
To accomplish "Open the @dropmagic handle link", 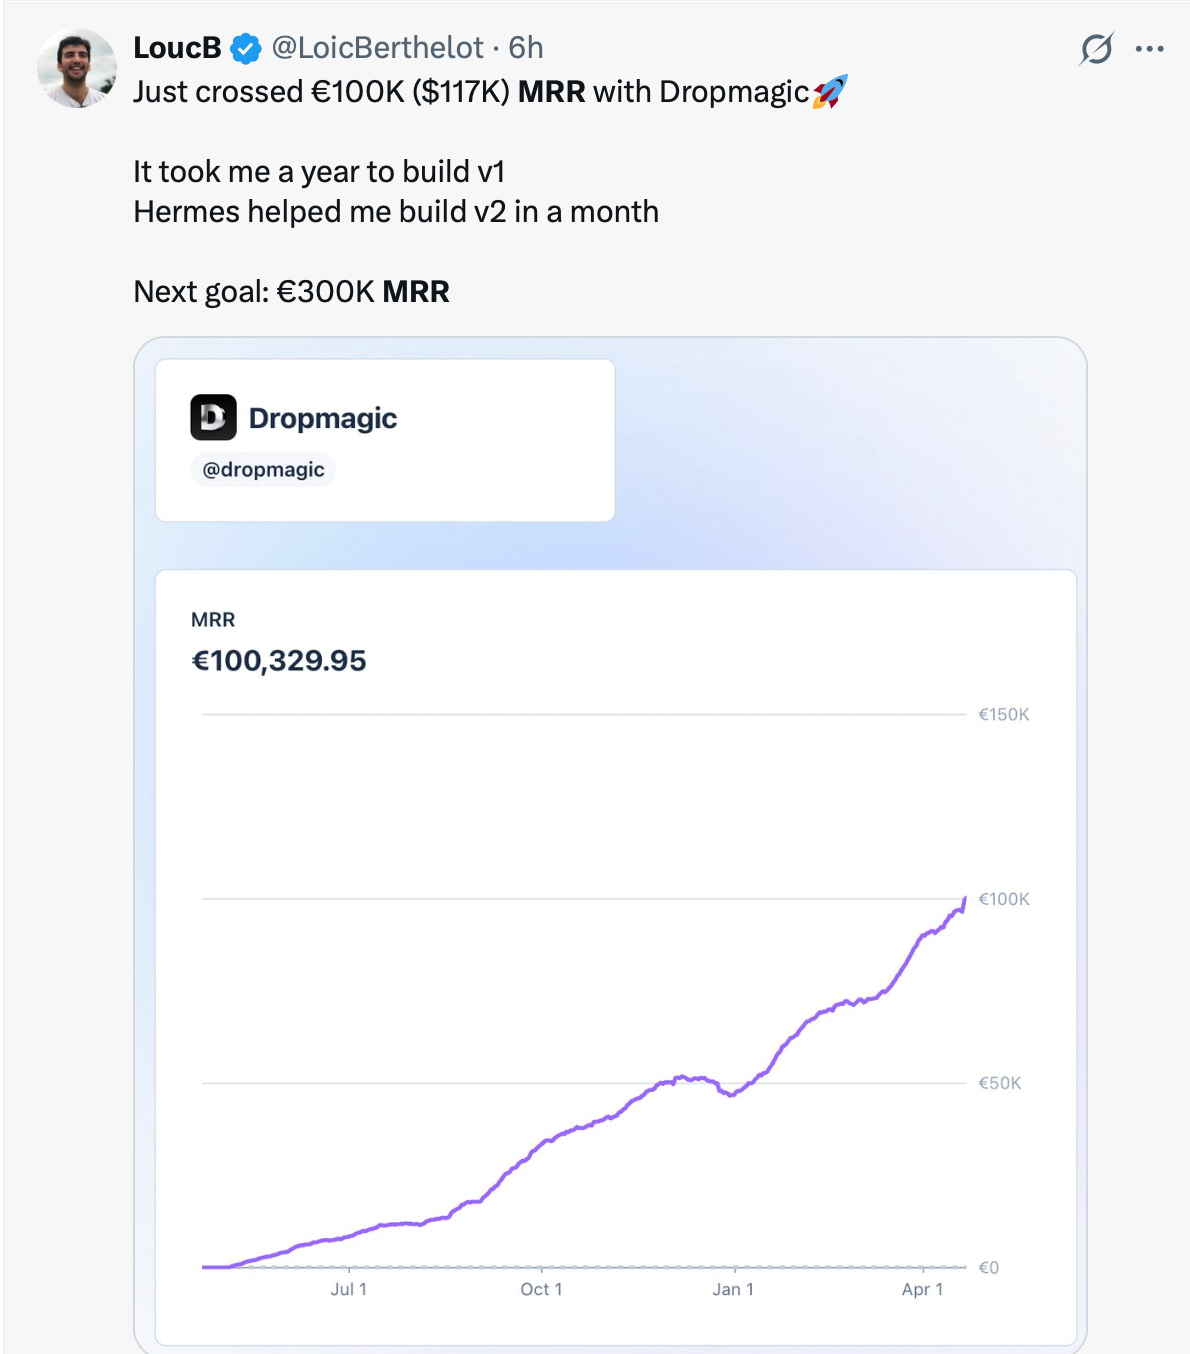I will tap(262, 469).
